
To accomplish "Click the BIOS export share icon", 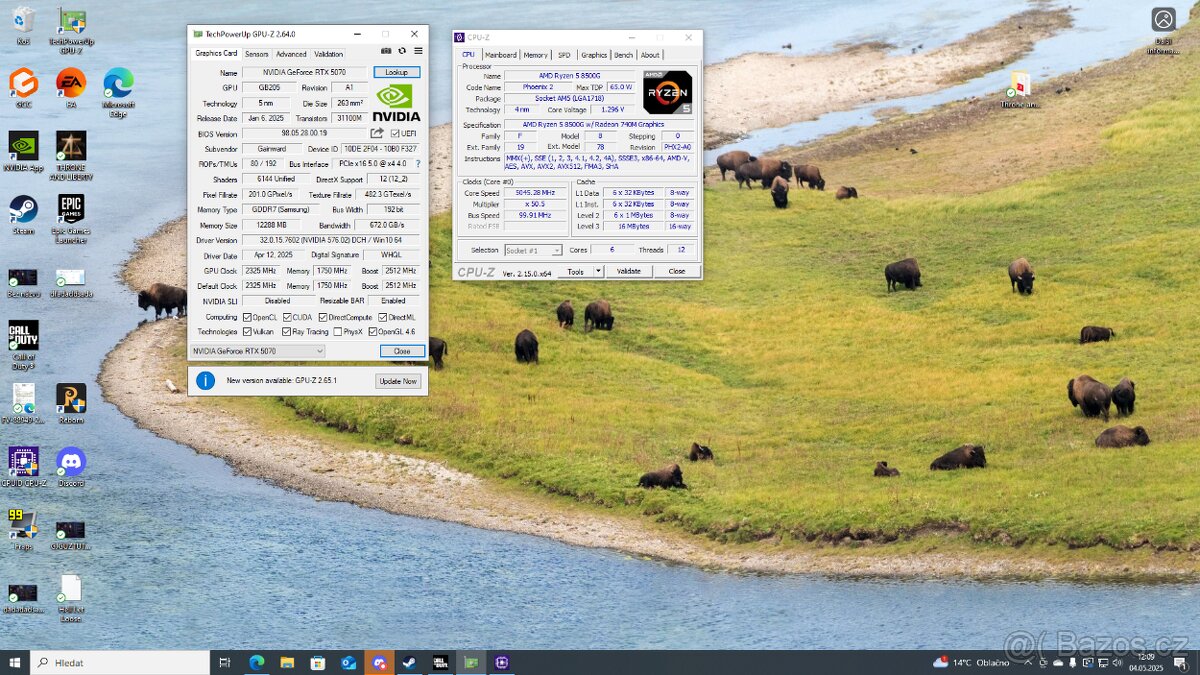I will pyautogui.click(x=377, y=133).
